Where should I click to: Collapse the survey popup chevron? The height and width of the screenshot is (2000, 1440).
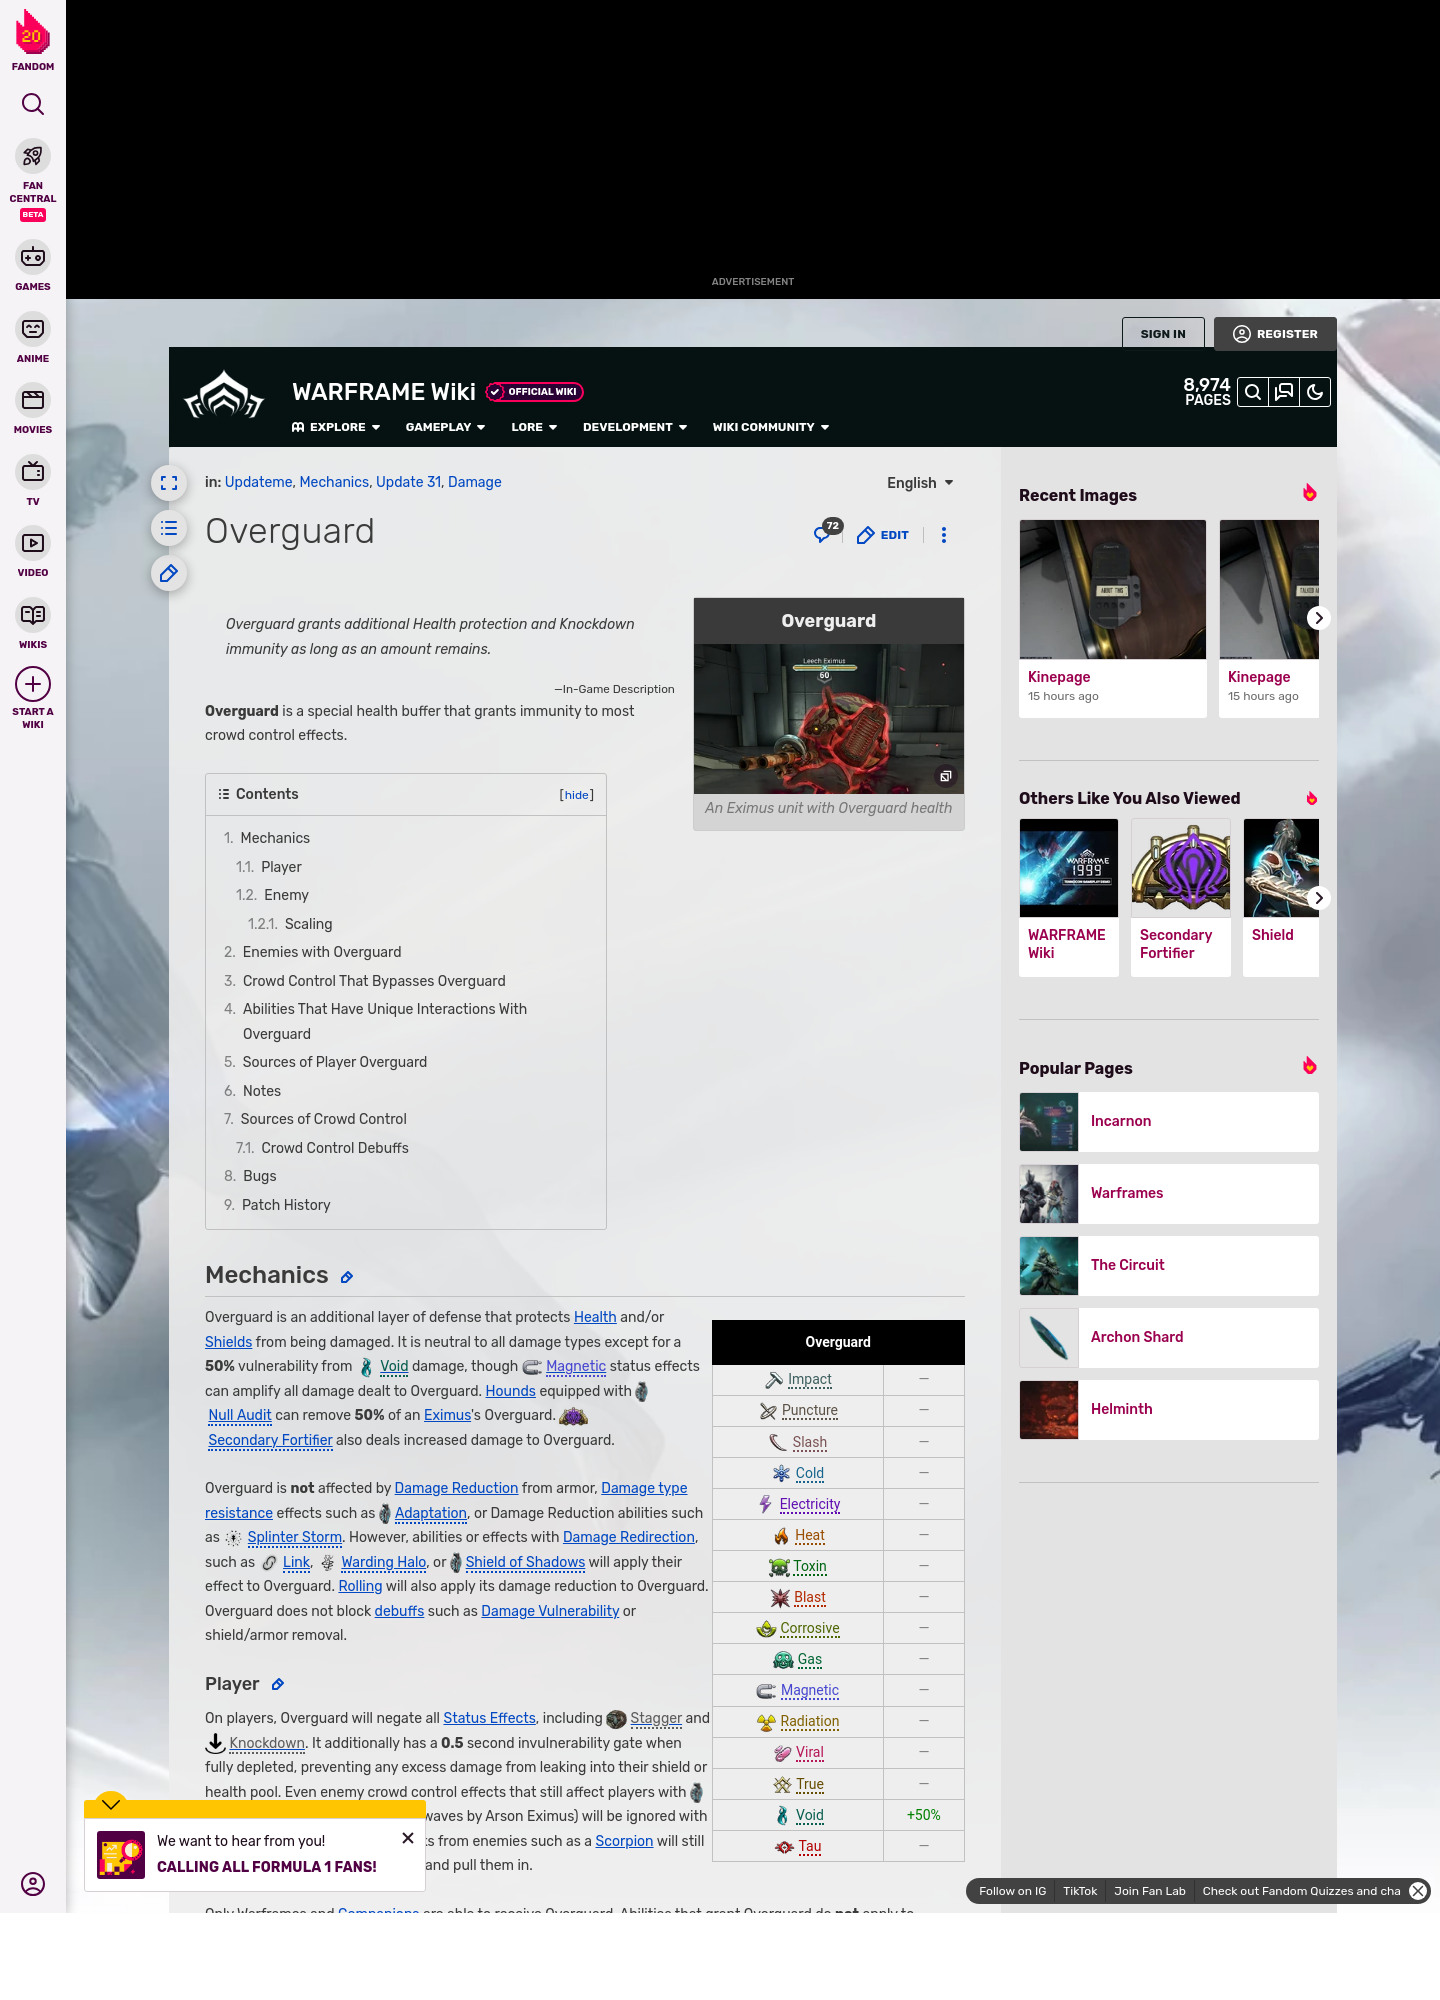(x=111, y=1803)
